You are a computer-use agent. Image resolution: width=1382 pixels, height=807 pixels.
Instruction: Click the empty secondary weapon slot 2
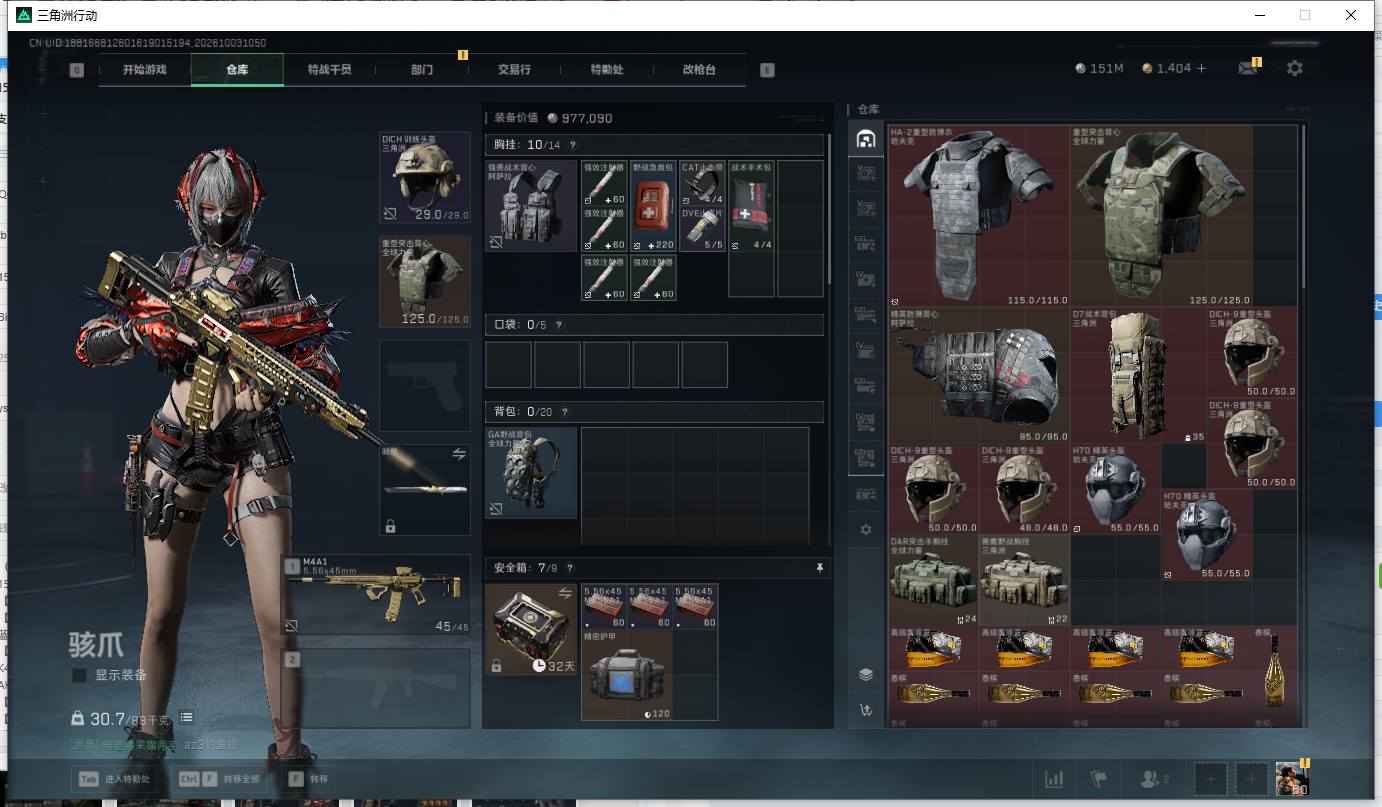tap(376, 688)
